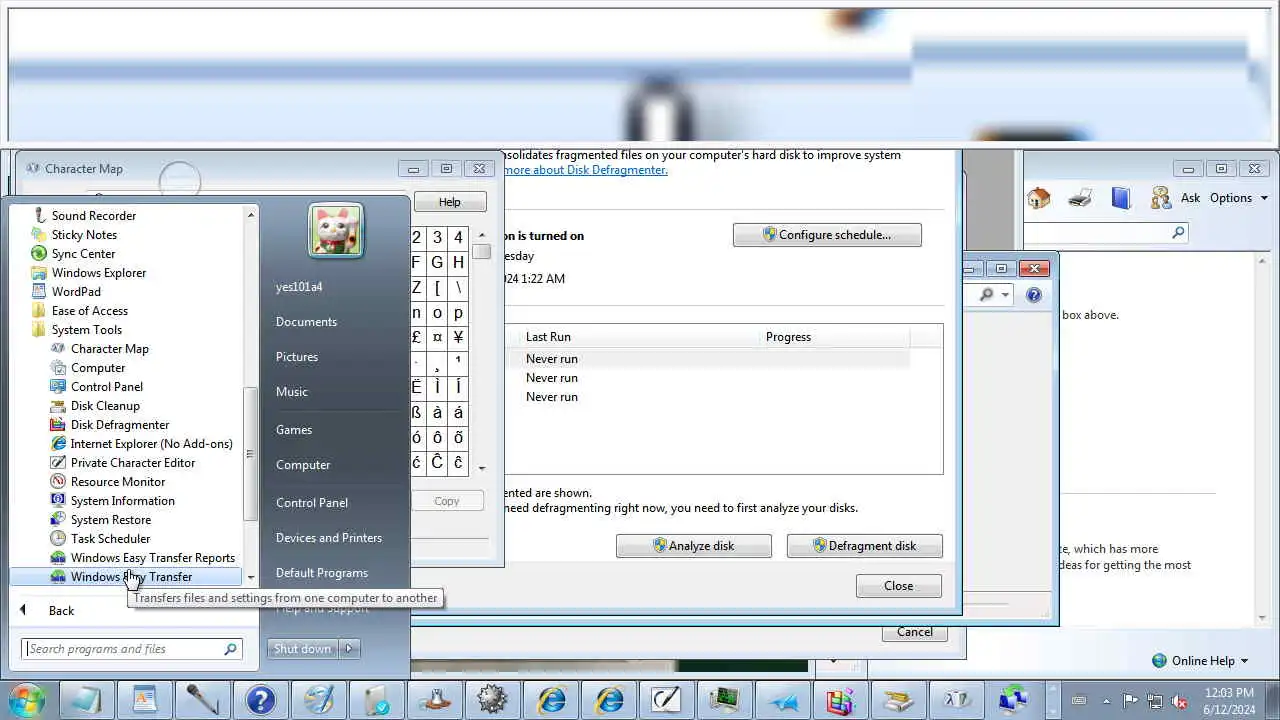This screenshot has width=1280, height=720.
Task: Click Start menu programs list scrollbar thumb
Action: 250,453
